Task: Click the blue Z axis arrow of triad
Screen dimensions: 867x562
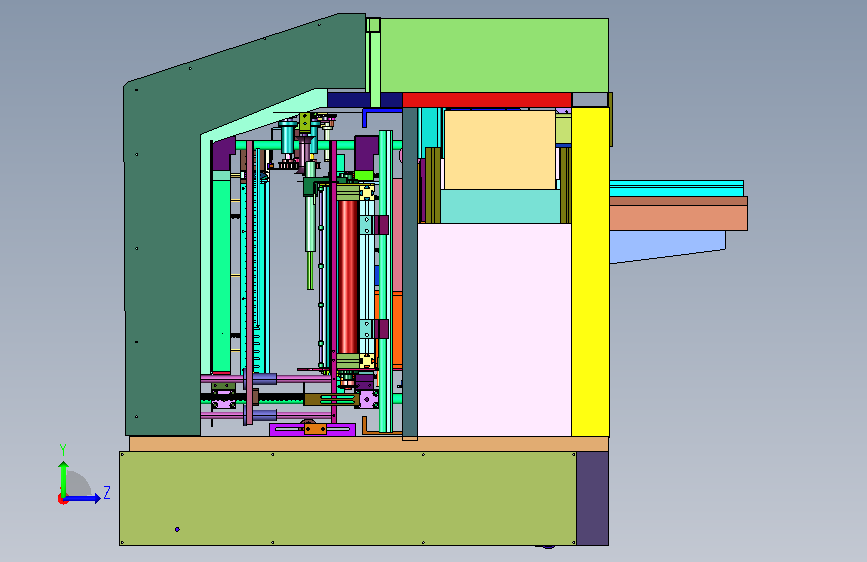Action: tap(83, 498)
